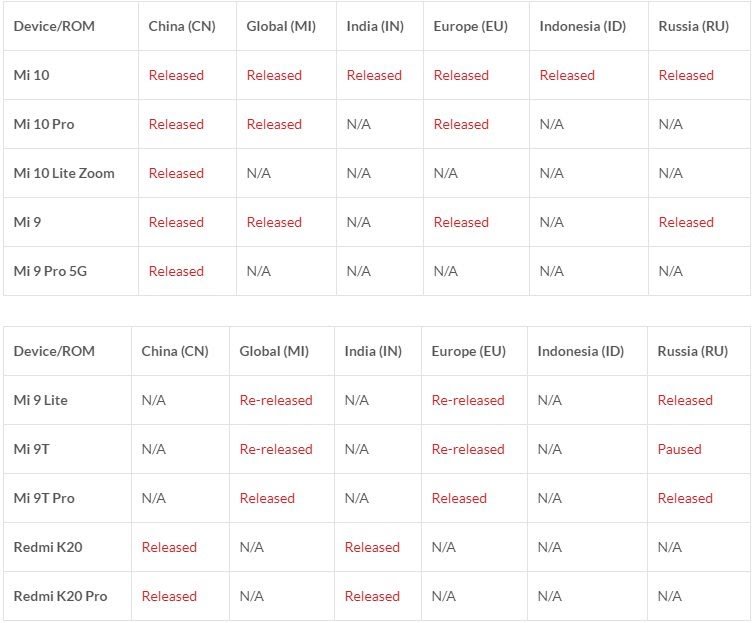Viewport: 756px width, 623px height.
Task: Open Mi 10 India Released link
Action: tap(374, 75)
